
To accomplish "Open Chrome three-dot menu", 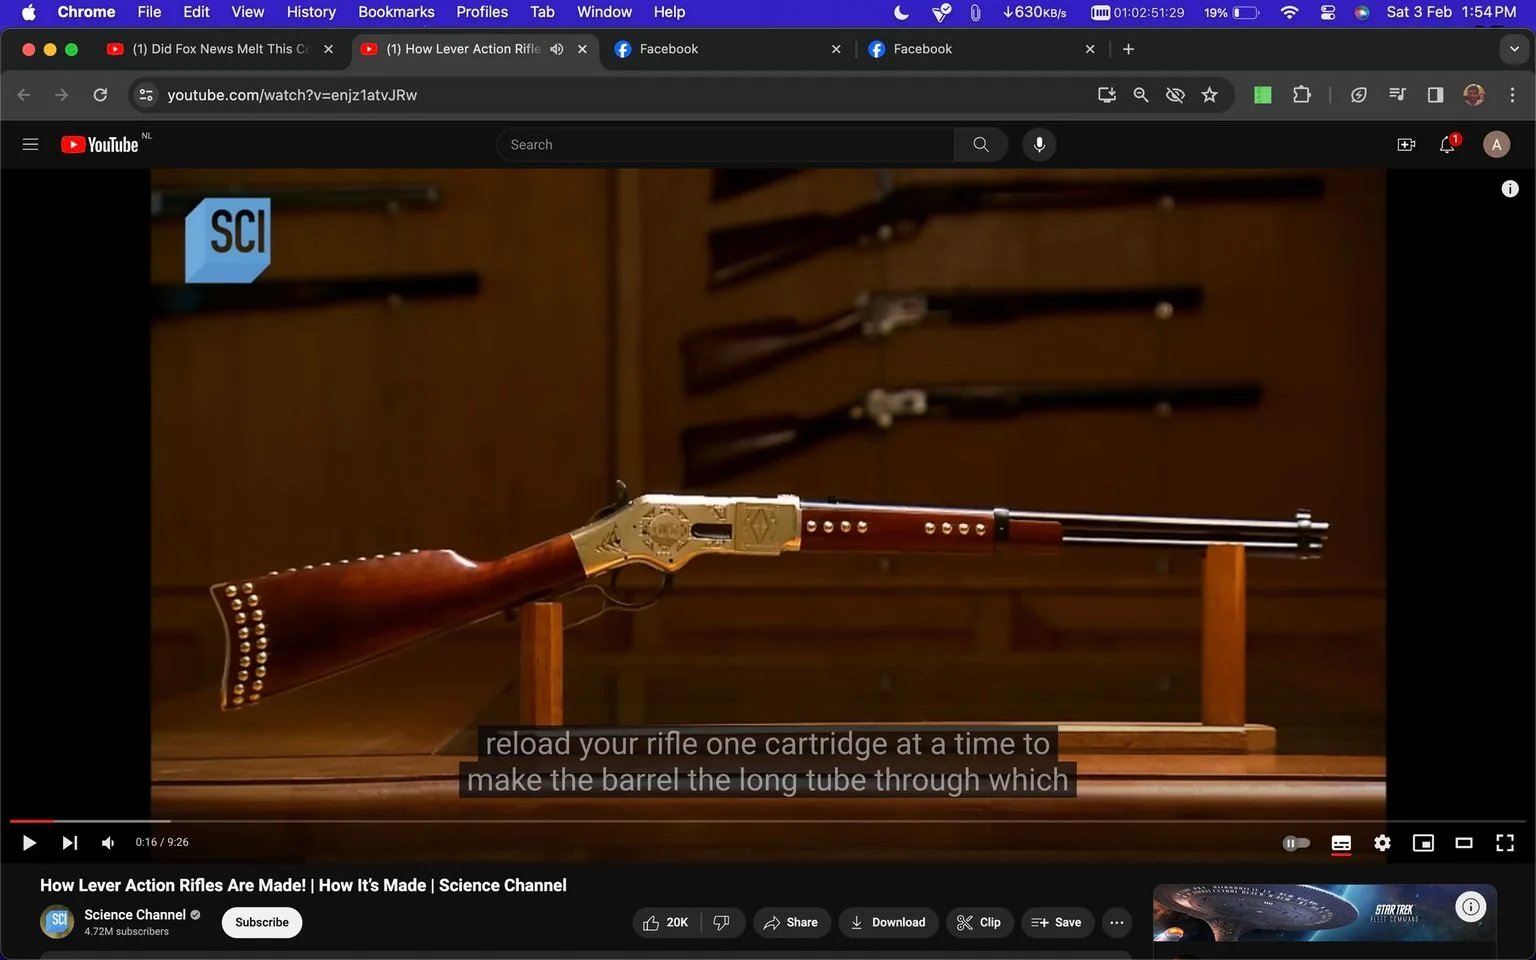I will point(1512,95).
